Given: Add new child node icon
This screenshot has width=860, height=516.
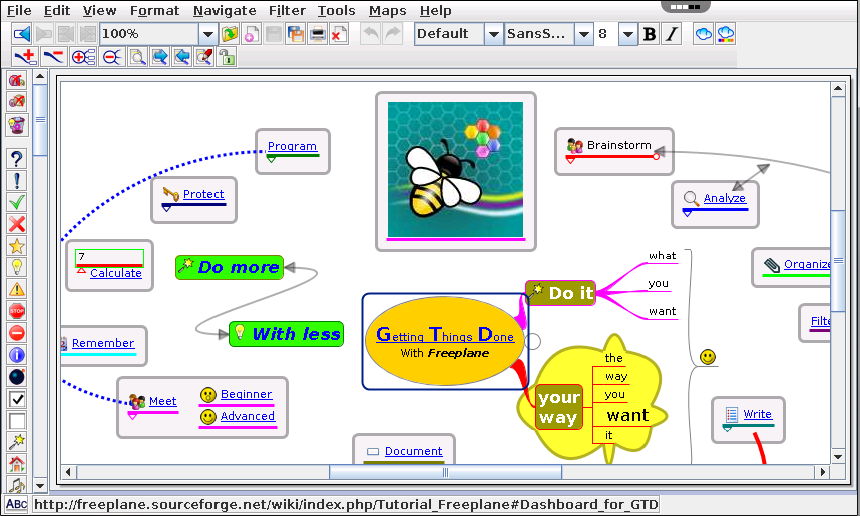Looking at the screenshot, I should 26,56.
